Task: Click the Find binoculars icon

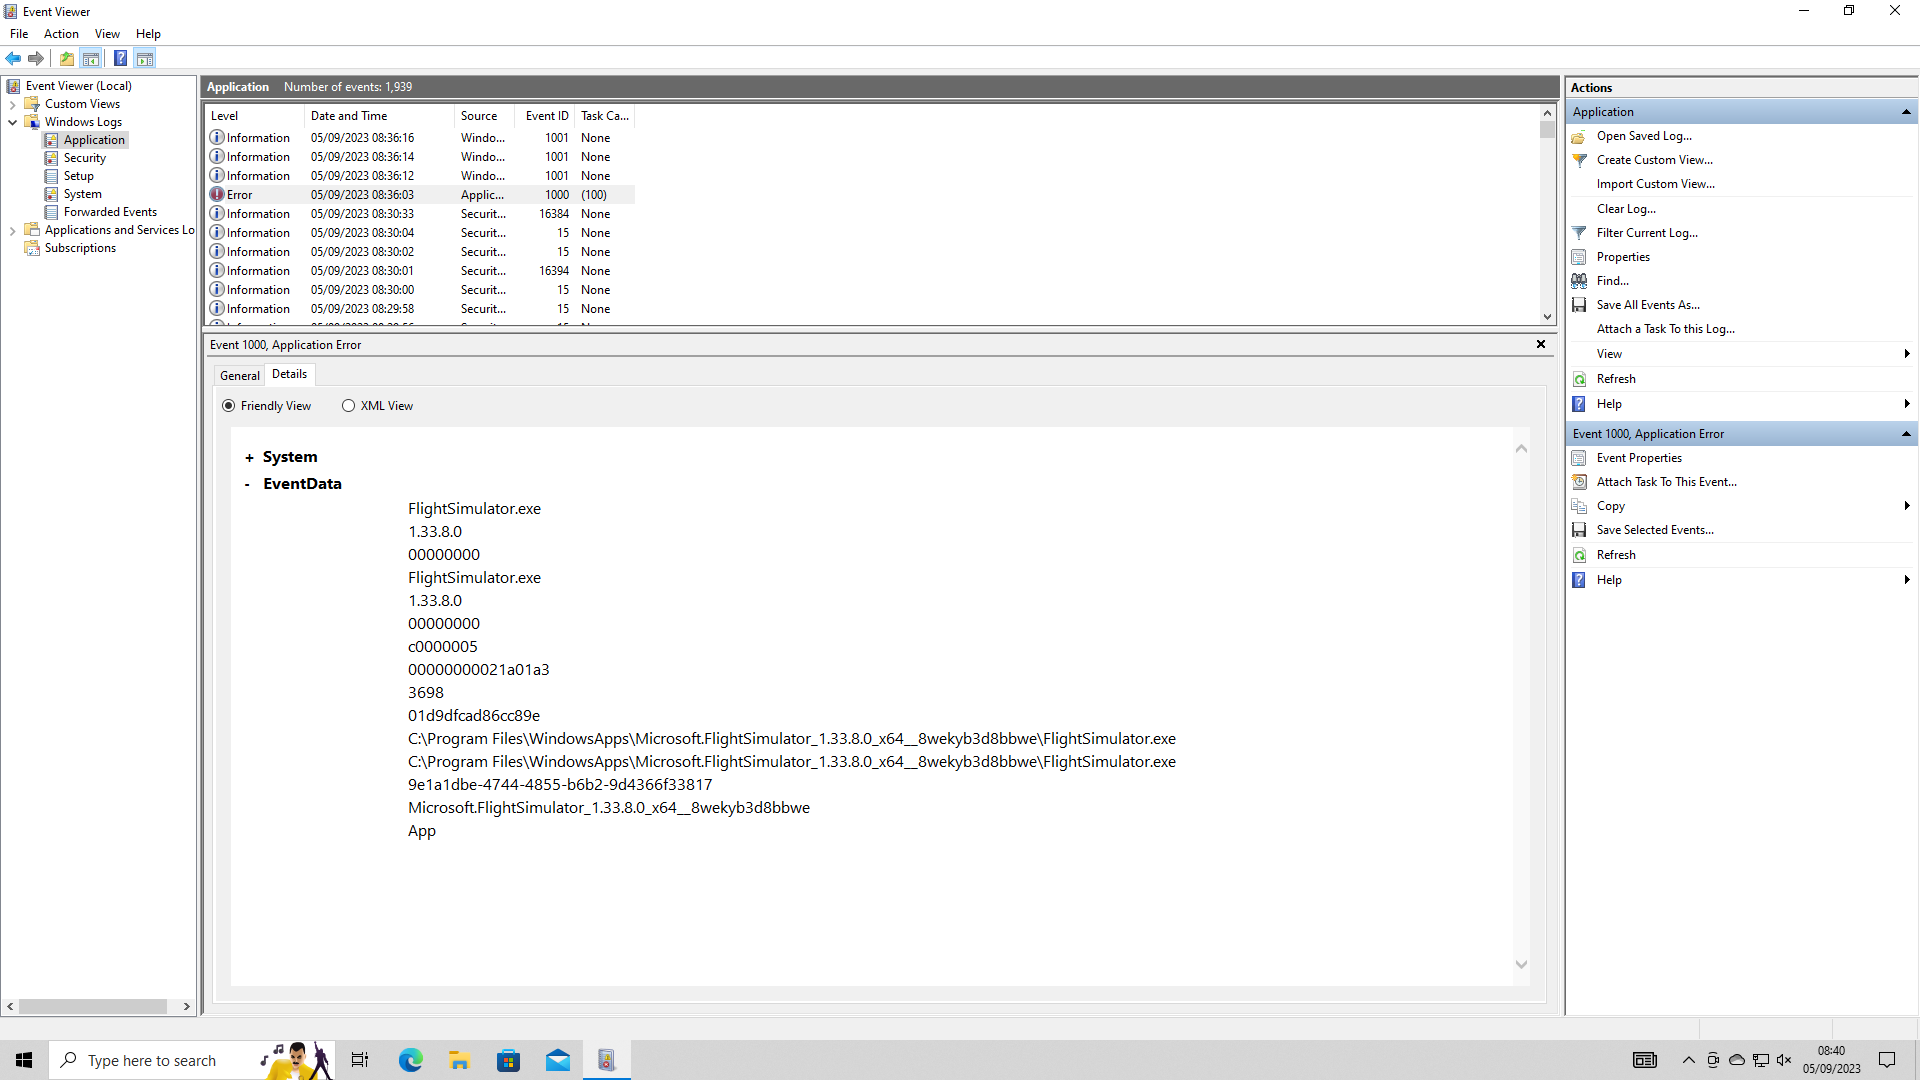Action: [1579, 281]
